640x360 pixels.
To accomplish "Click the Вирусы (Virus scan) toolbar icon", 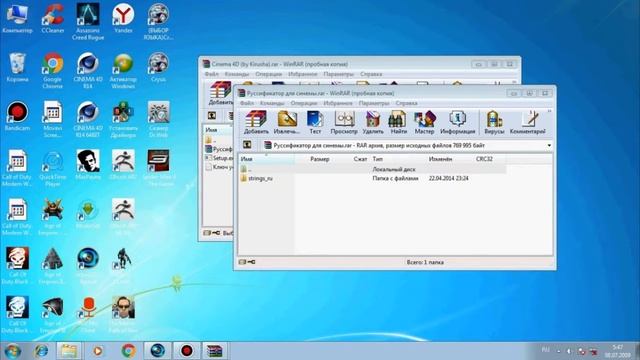I will 494,122.
